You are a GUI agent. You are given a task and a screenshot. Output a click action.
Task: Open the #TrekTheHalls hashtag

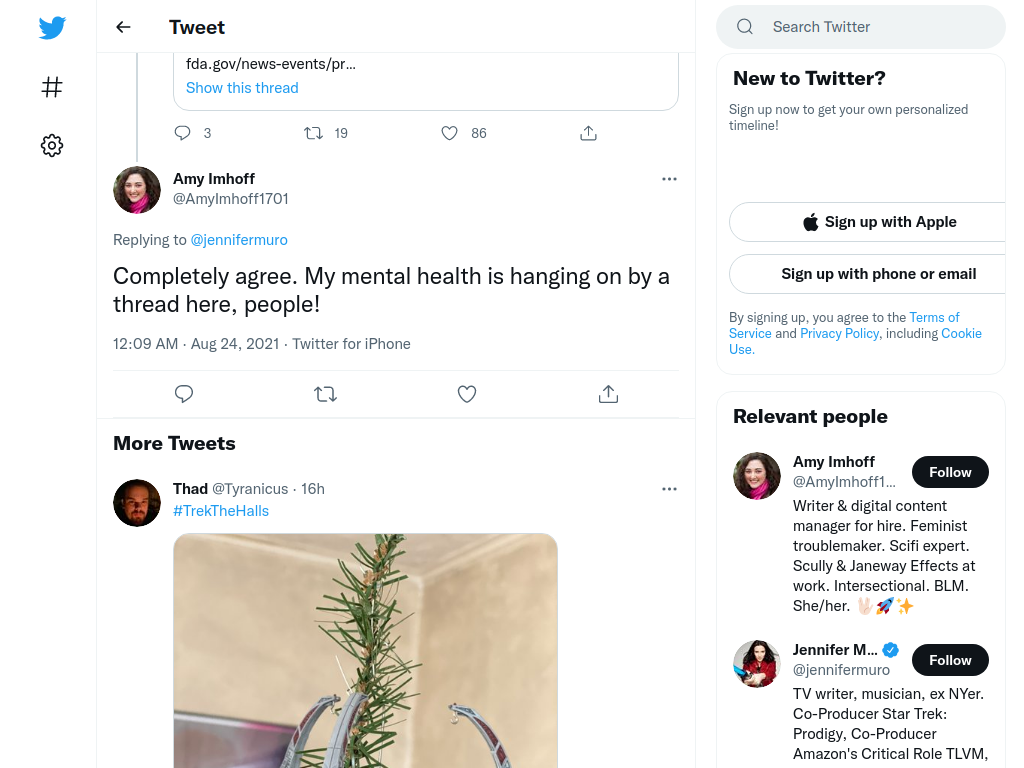pyautogui.click(x=221, y=511)
